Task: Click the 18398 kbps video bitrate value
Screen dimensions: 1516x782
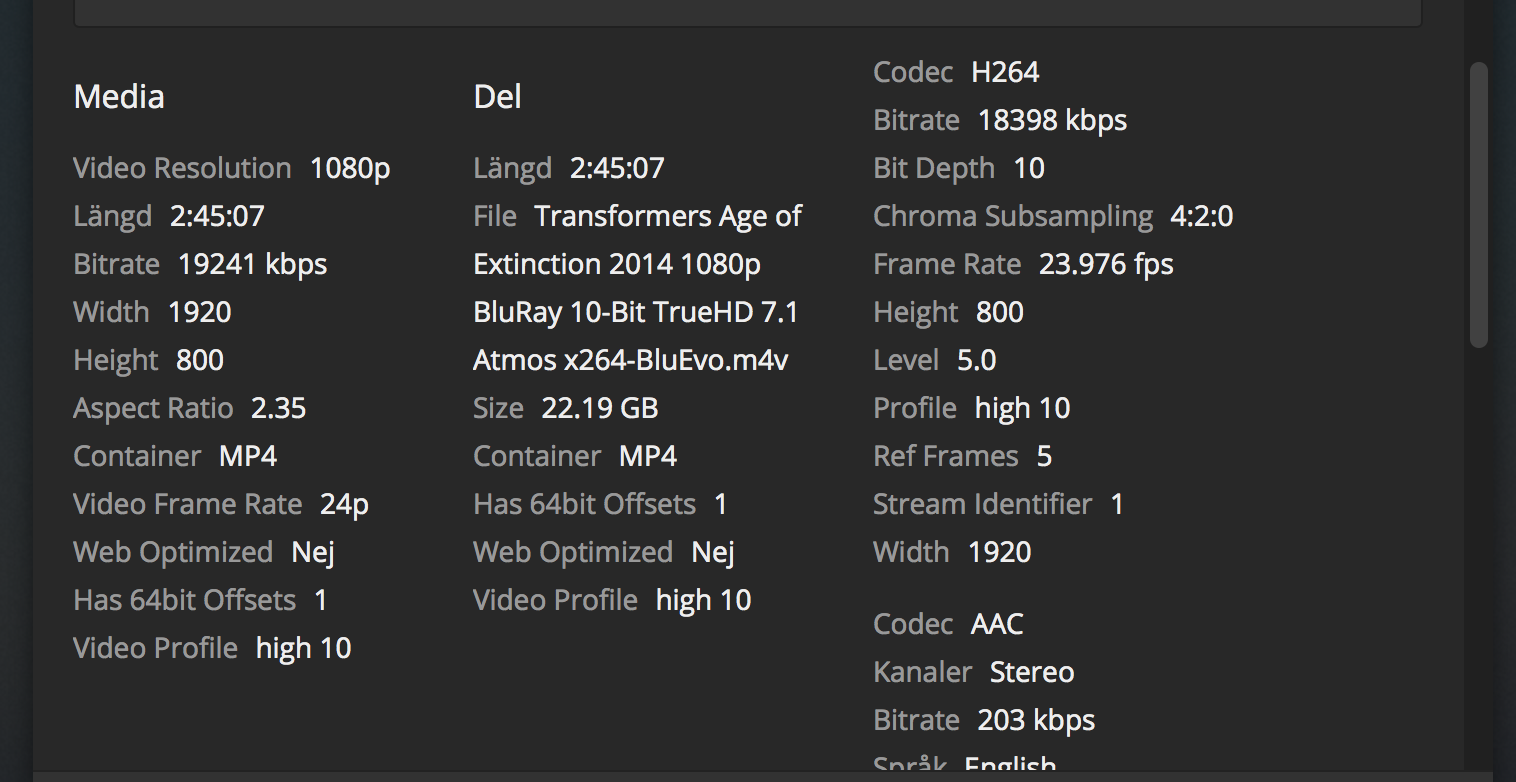Action: pyautogui.click(x=1052, y=120)
